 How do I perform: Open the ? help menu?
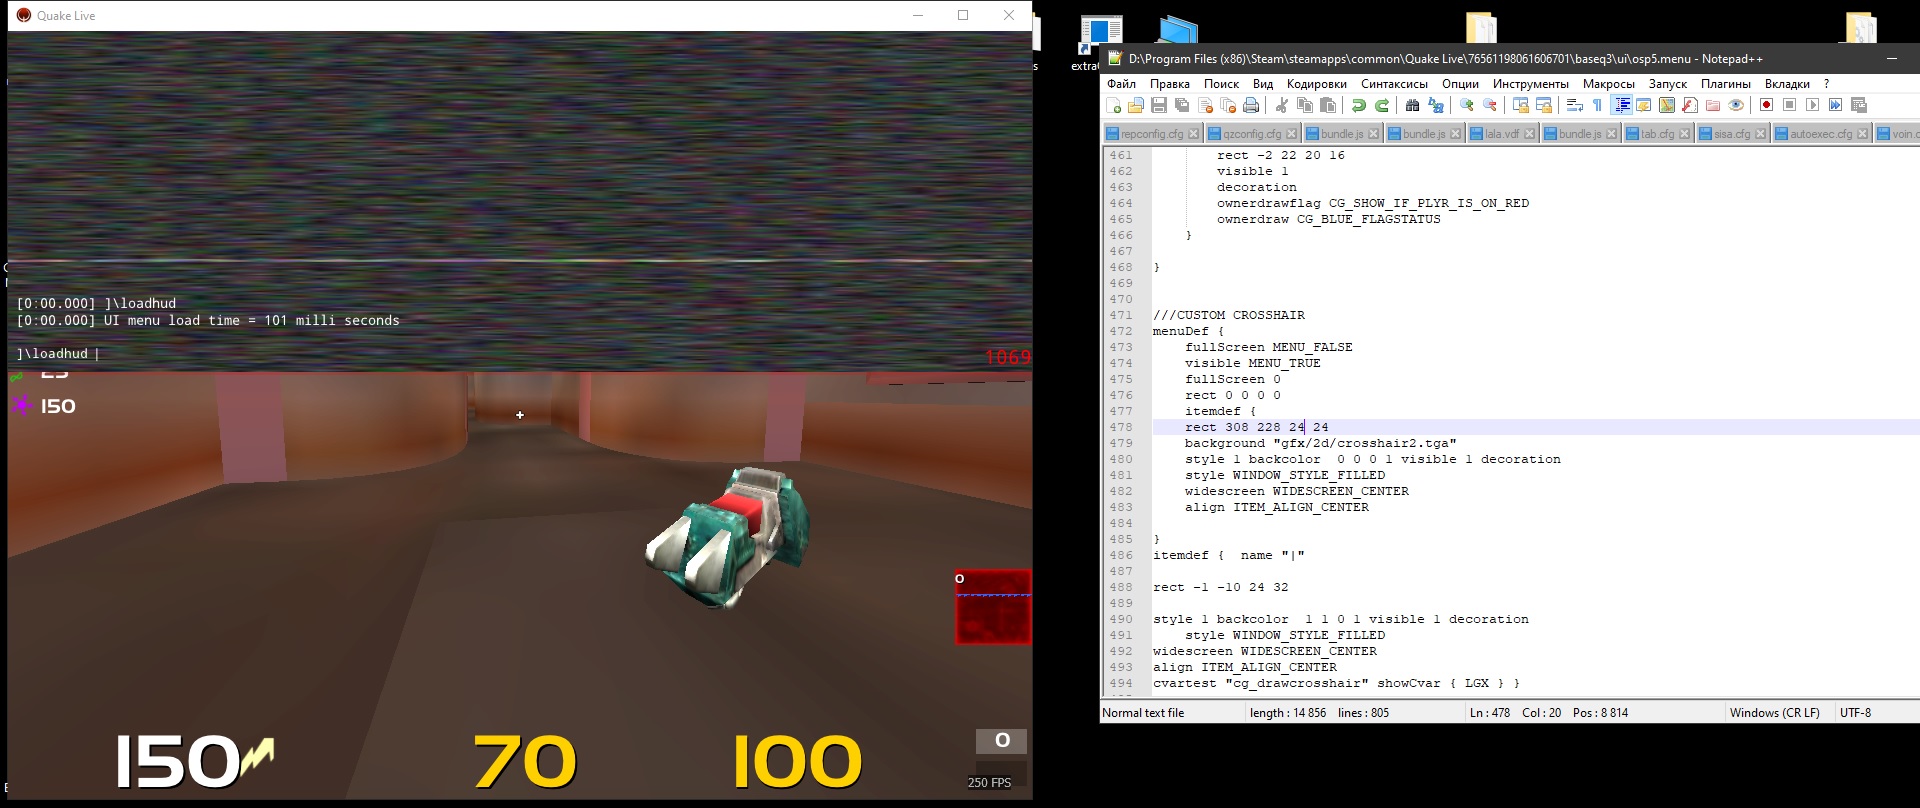tap(1826, 84)
